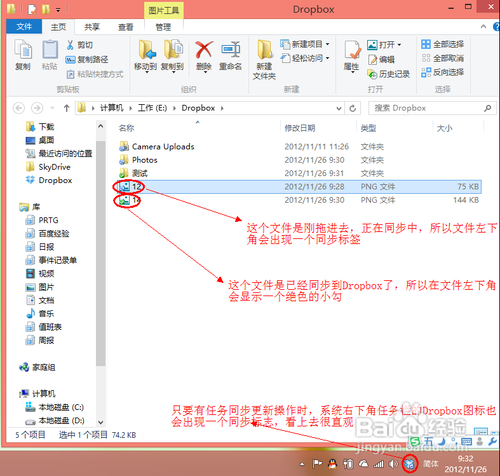Select the Photos folder

pos(138,160)
